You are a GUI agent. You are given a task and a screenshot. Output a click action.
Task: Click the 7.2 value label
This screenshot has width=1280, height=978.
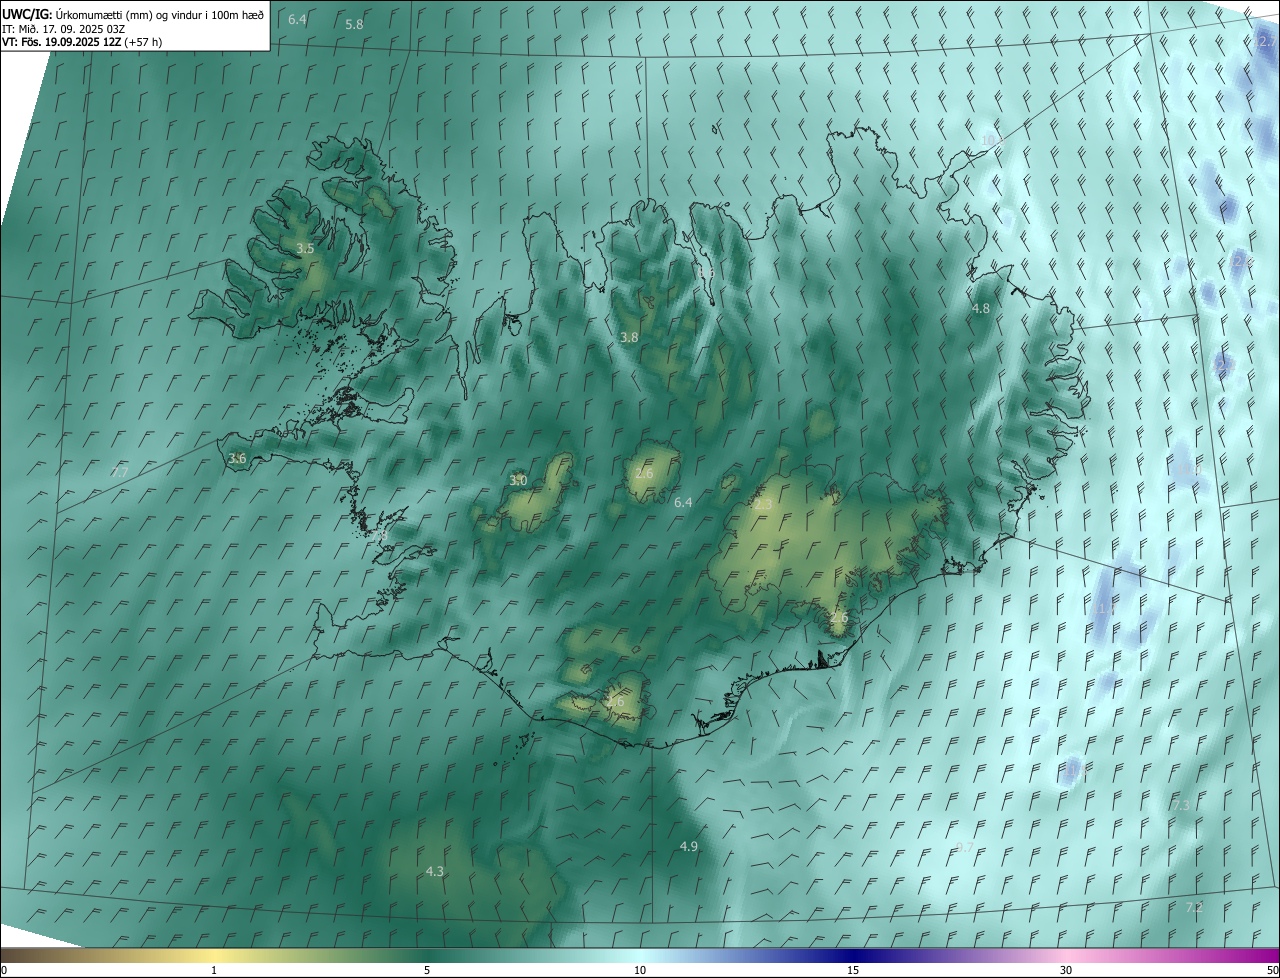(x=1194, y=907)
